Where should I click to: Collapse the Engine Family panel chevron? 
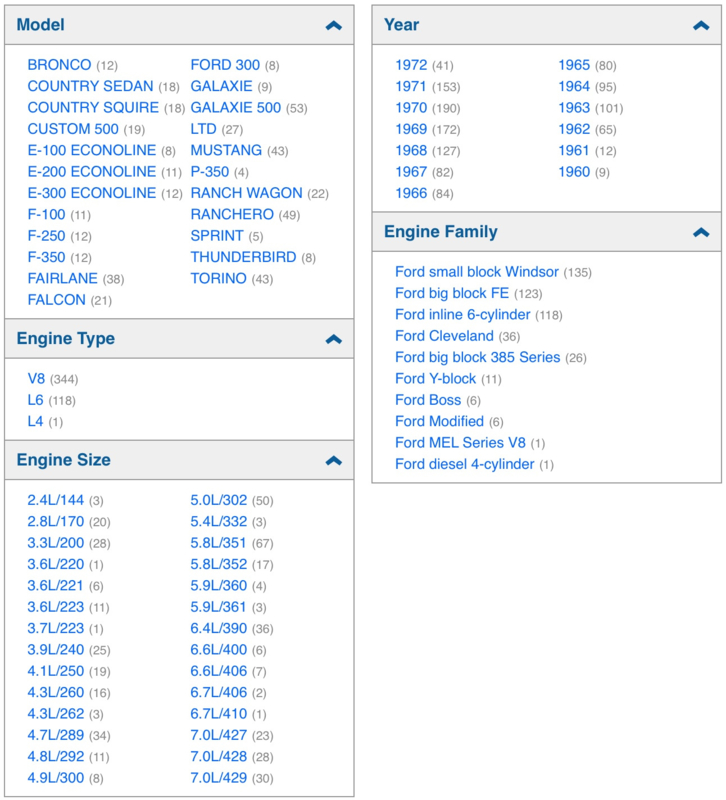(701, 233)
